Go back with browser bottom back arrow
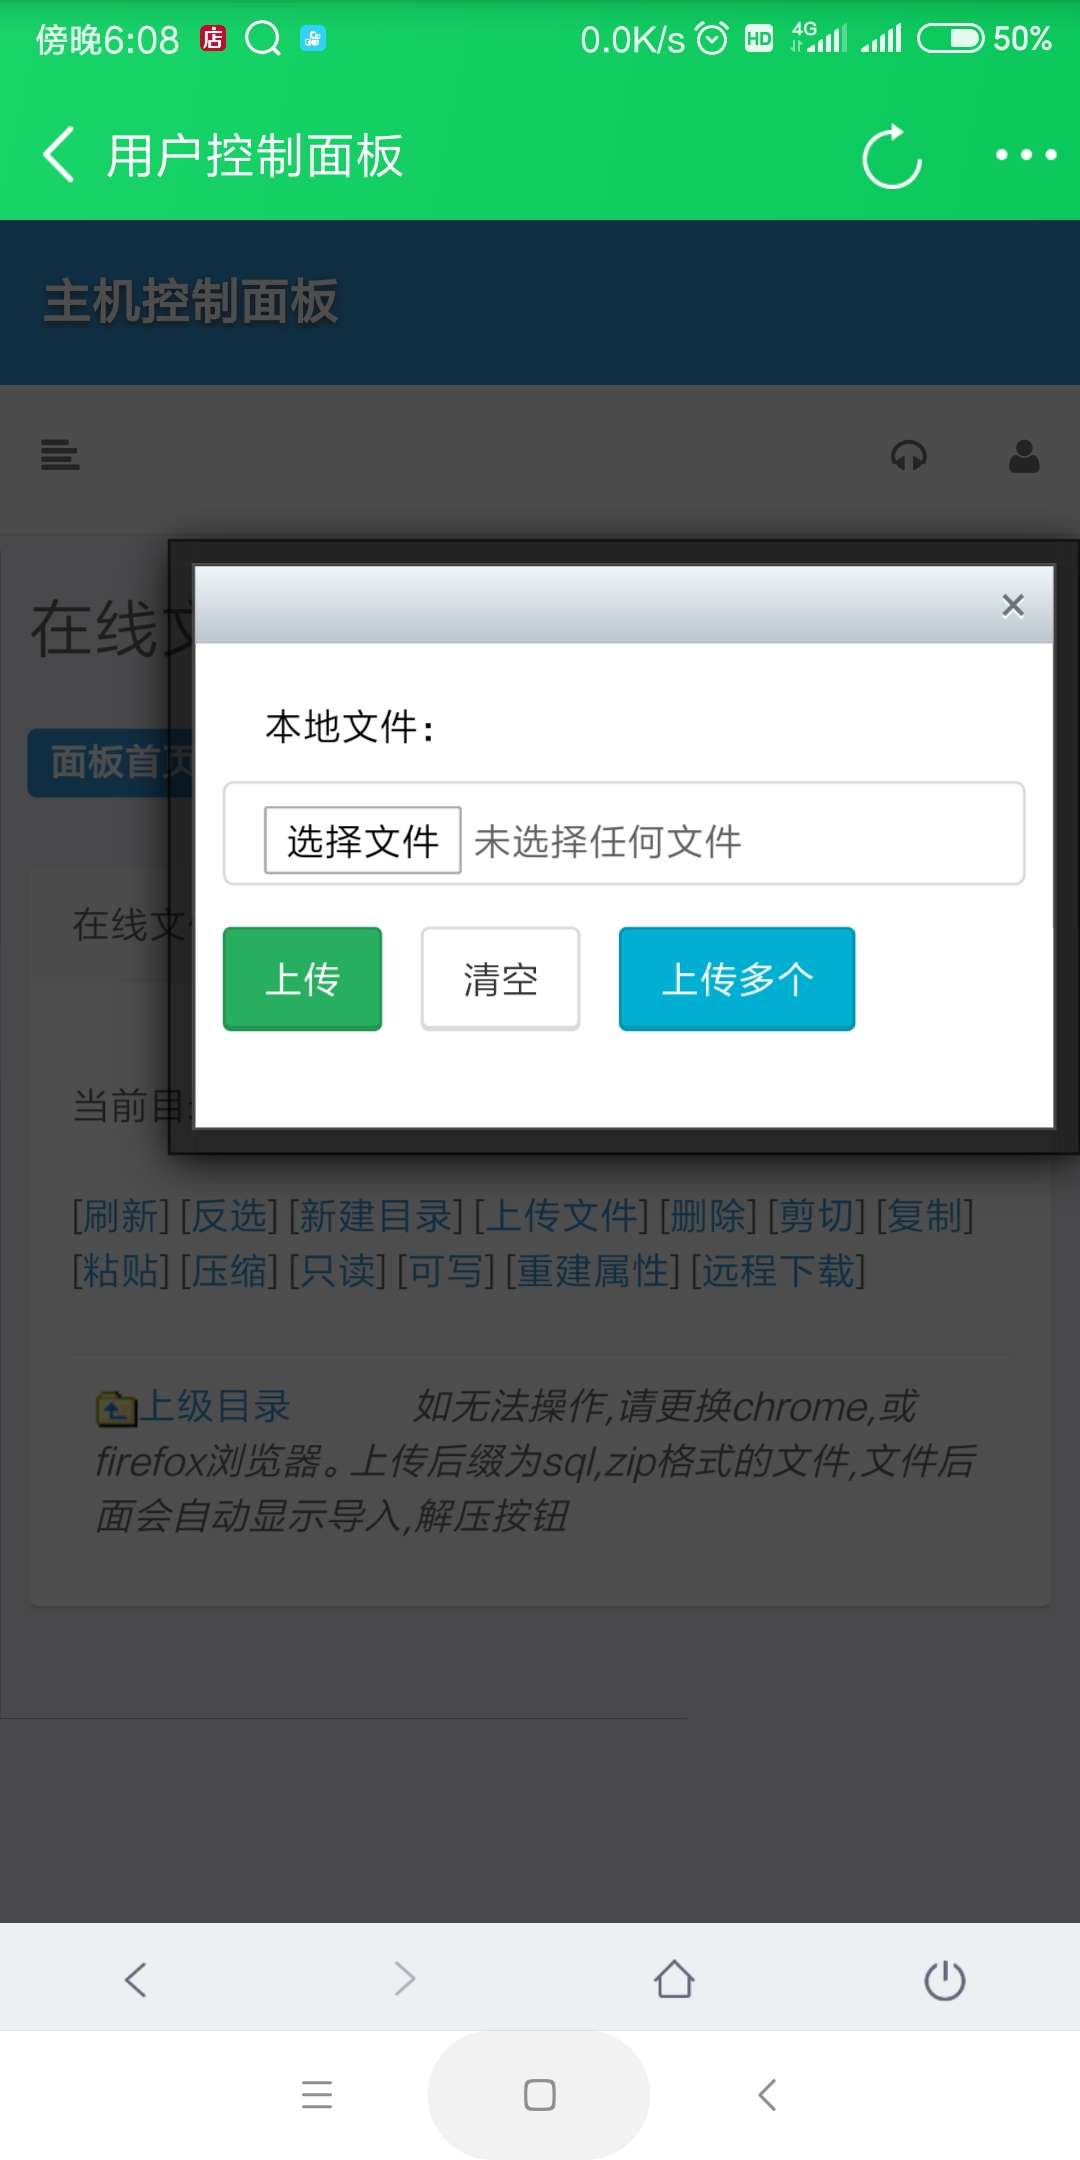1080x2160 pixels. tap(136, 1979)
